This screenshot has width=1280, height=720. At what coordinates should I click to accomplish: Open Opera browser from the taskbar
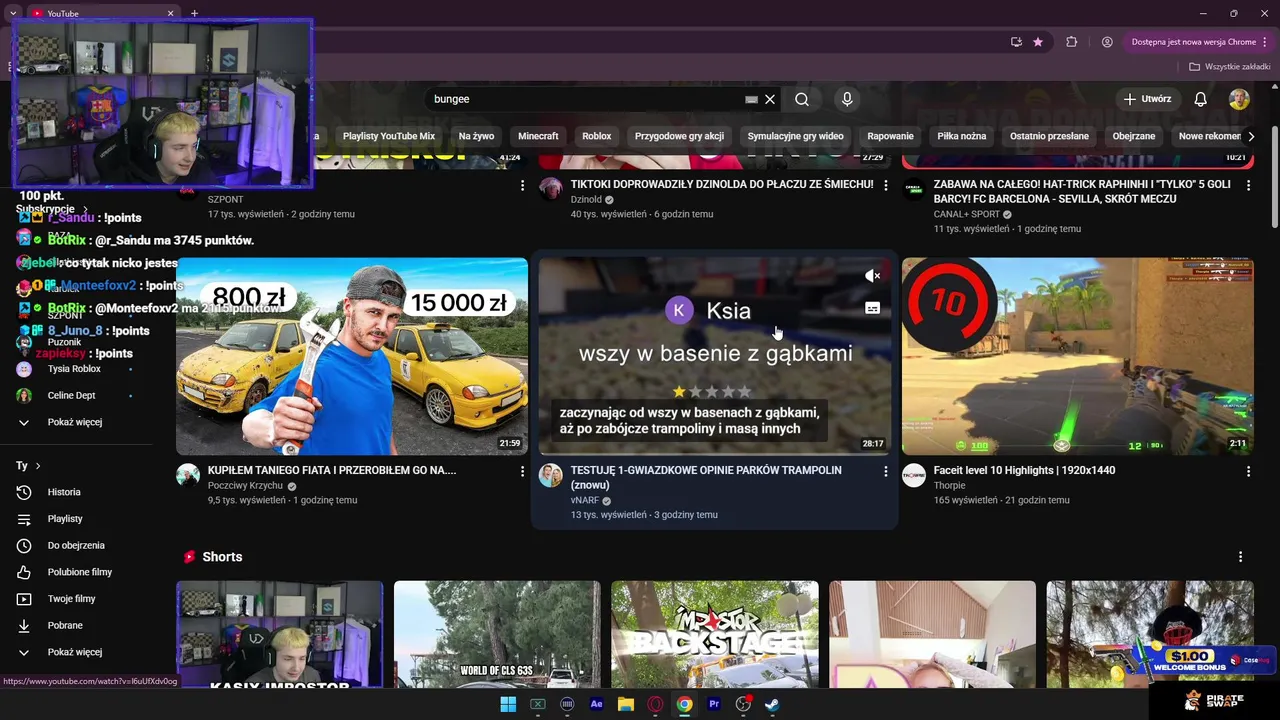point(655,704)
